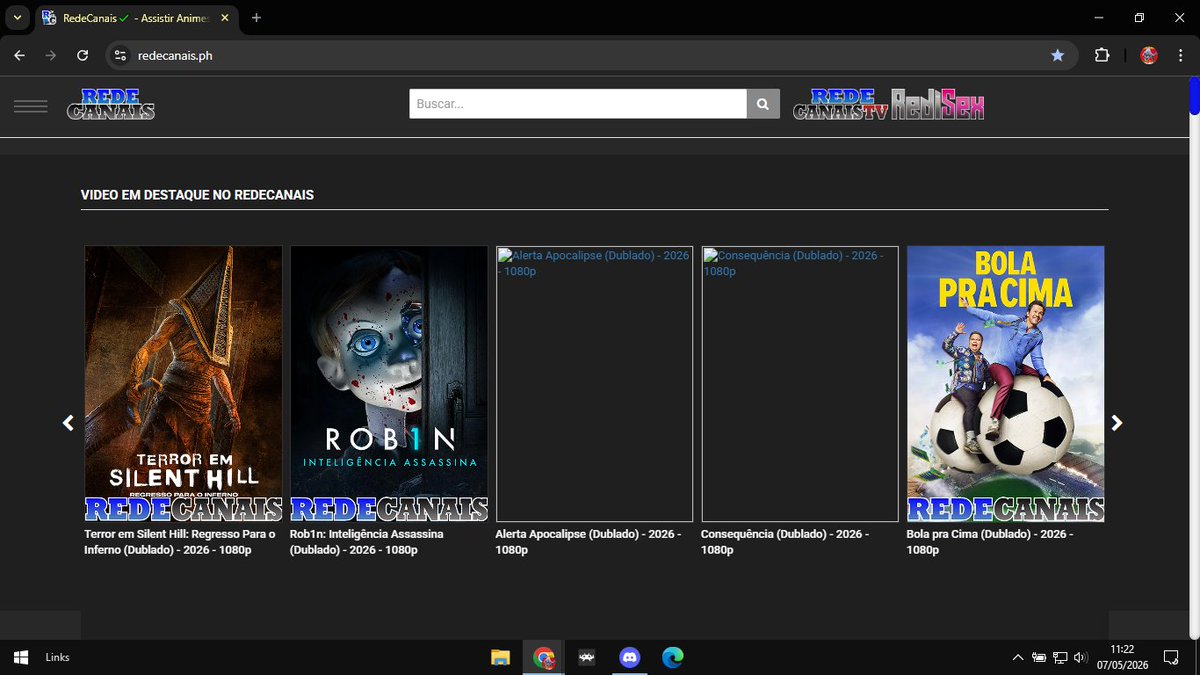This screenshot has height=675, width=1200.
Task: Open the battery status tray icon
Action: click(x=1040, y=657)
